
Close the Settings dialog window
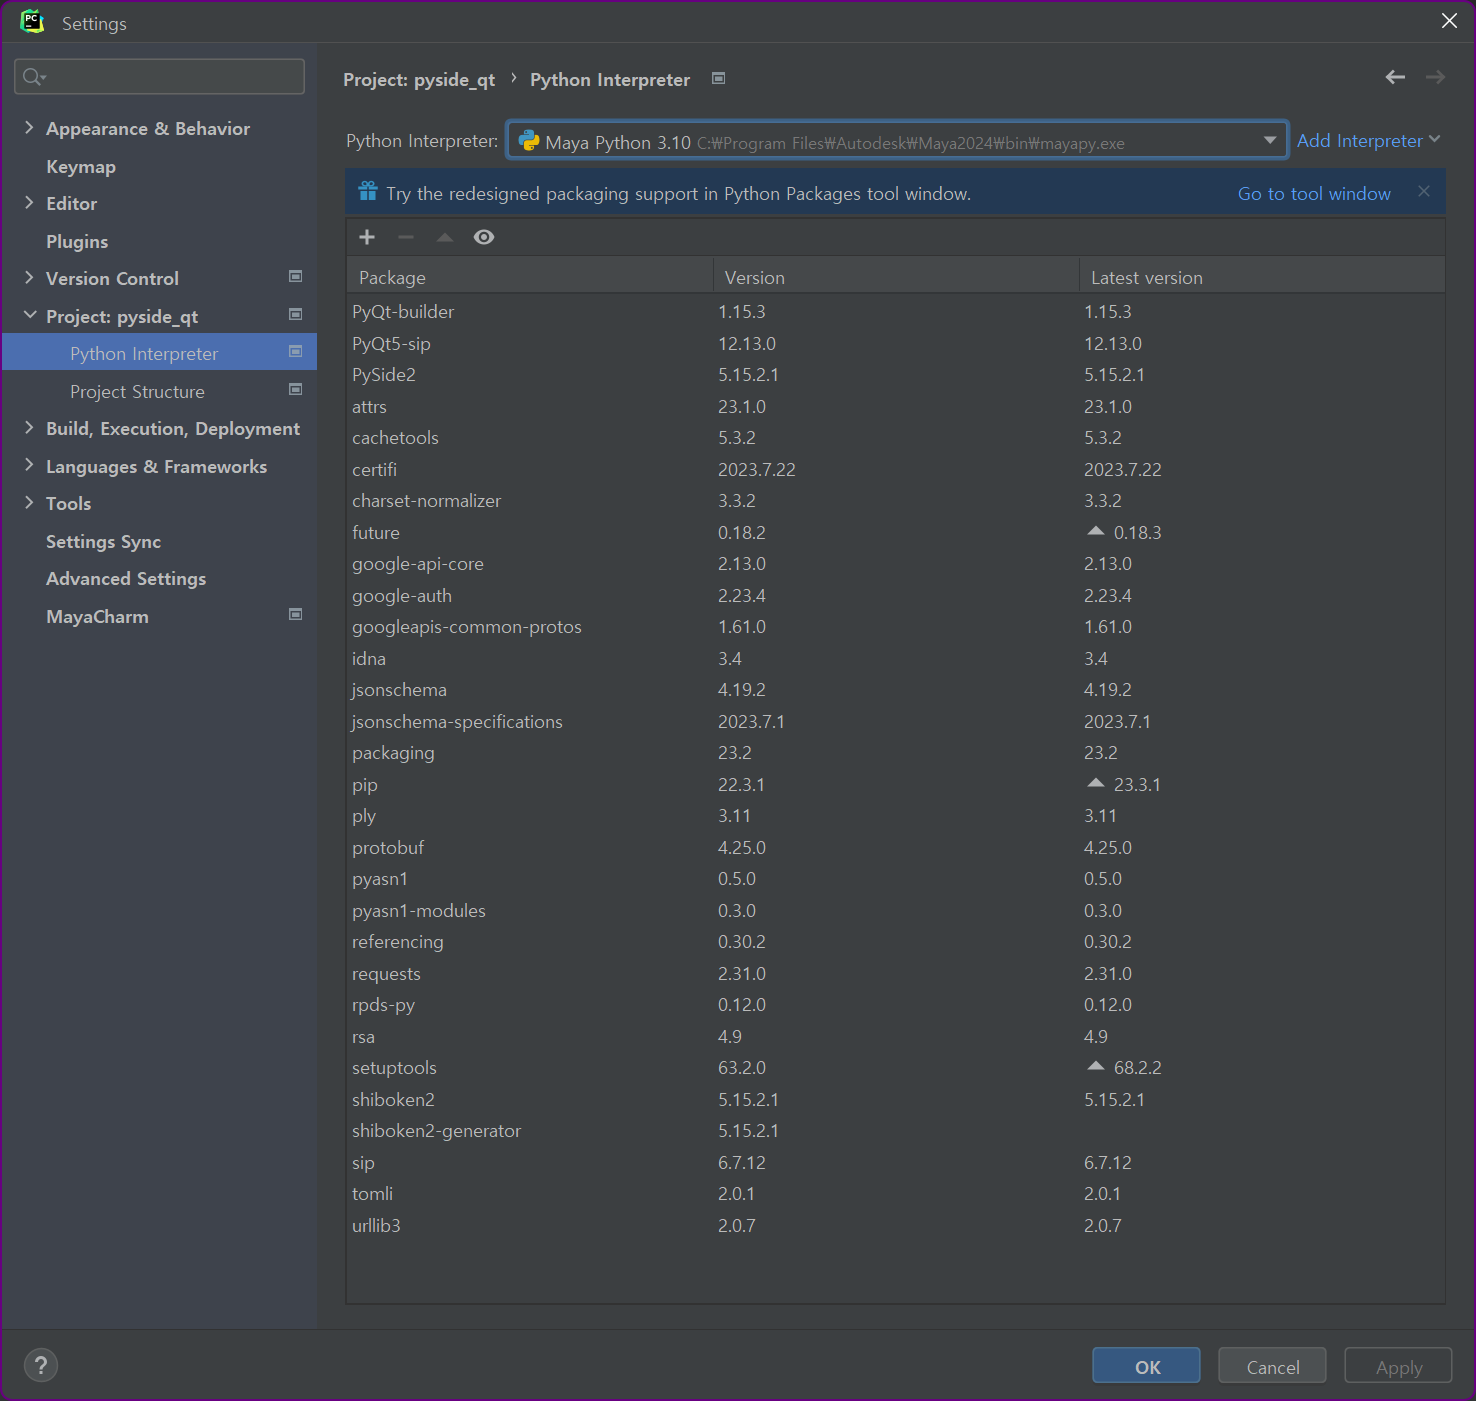click(1449, 21)
